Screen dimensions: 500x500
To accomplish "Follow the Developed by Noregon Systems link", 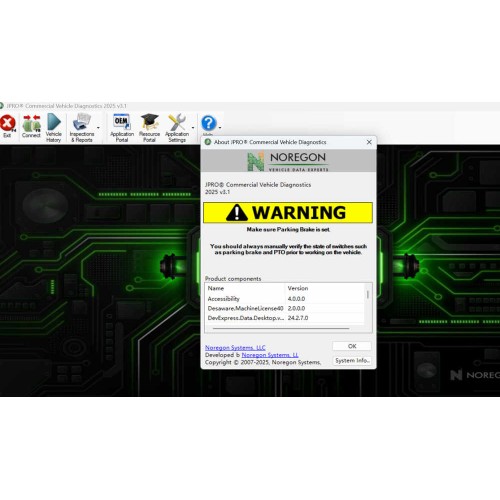I will coord(270,355).
